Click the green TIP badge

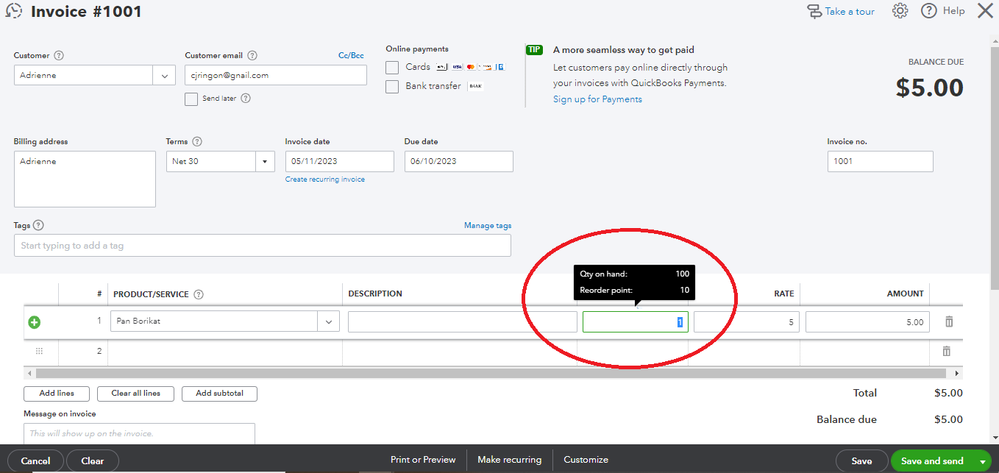(x=533, y=50)
